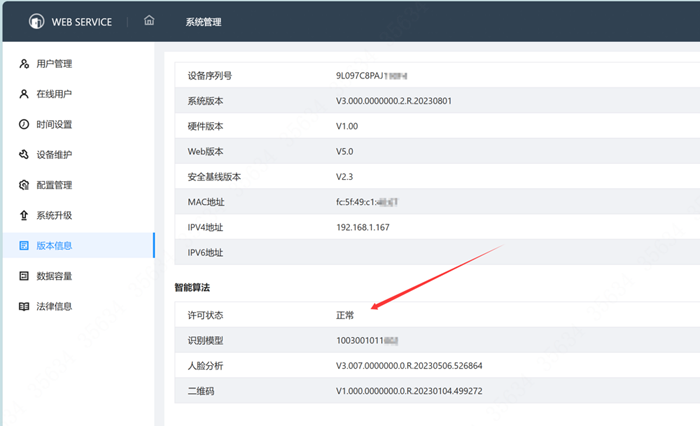Click the 在线用户 person icon
The height and width of the screenshot is (426, 700).
[24, 94]
